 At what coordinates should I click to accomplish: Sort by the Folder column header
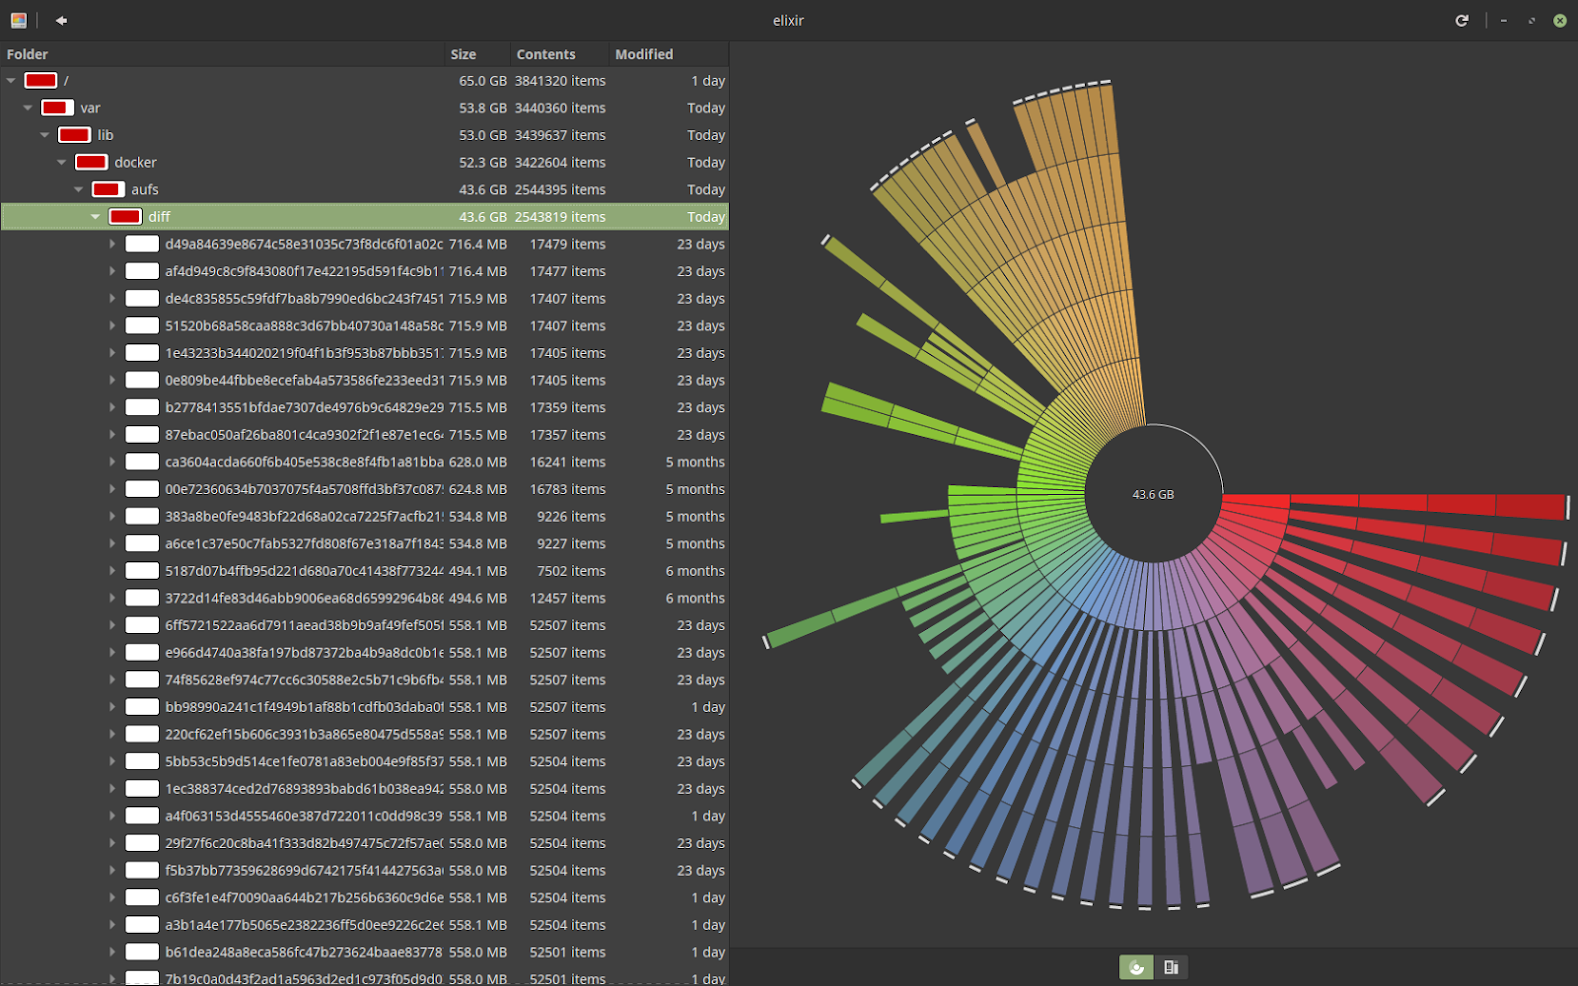click(x=27, y=54)
